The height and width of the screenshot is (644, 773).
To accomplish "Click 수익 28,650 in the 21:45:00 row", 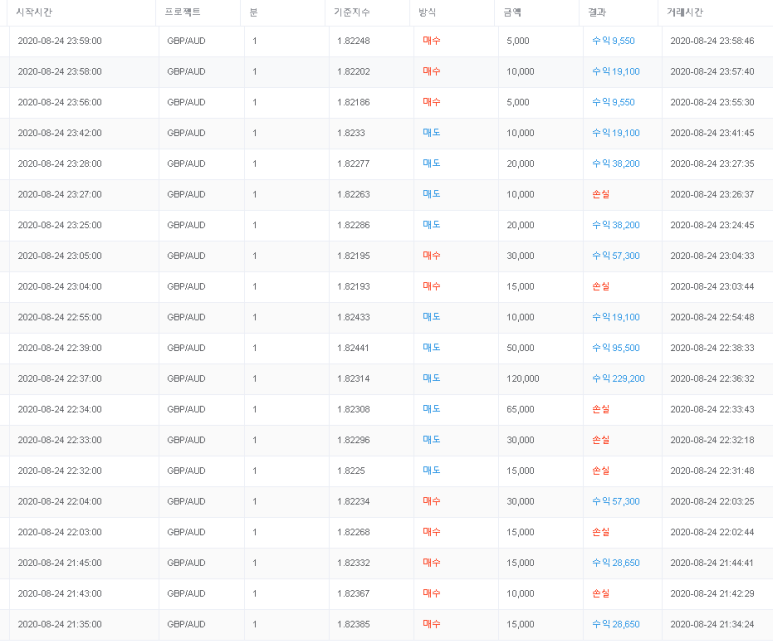I will pyautogui.click(x=616, y=563).
